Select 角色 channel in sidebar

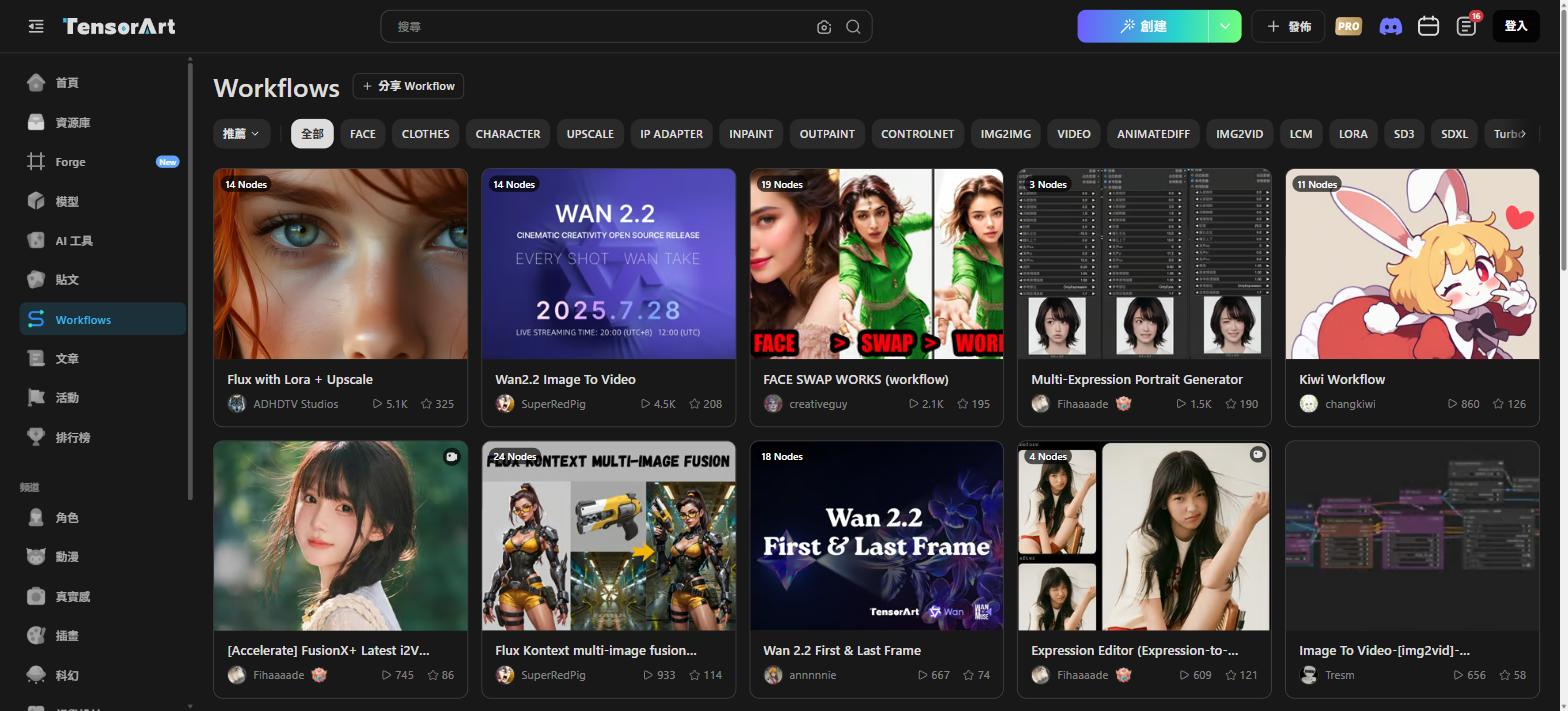[x=102, y=518]
